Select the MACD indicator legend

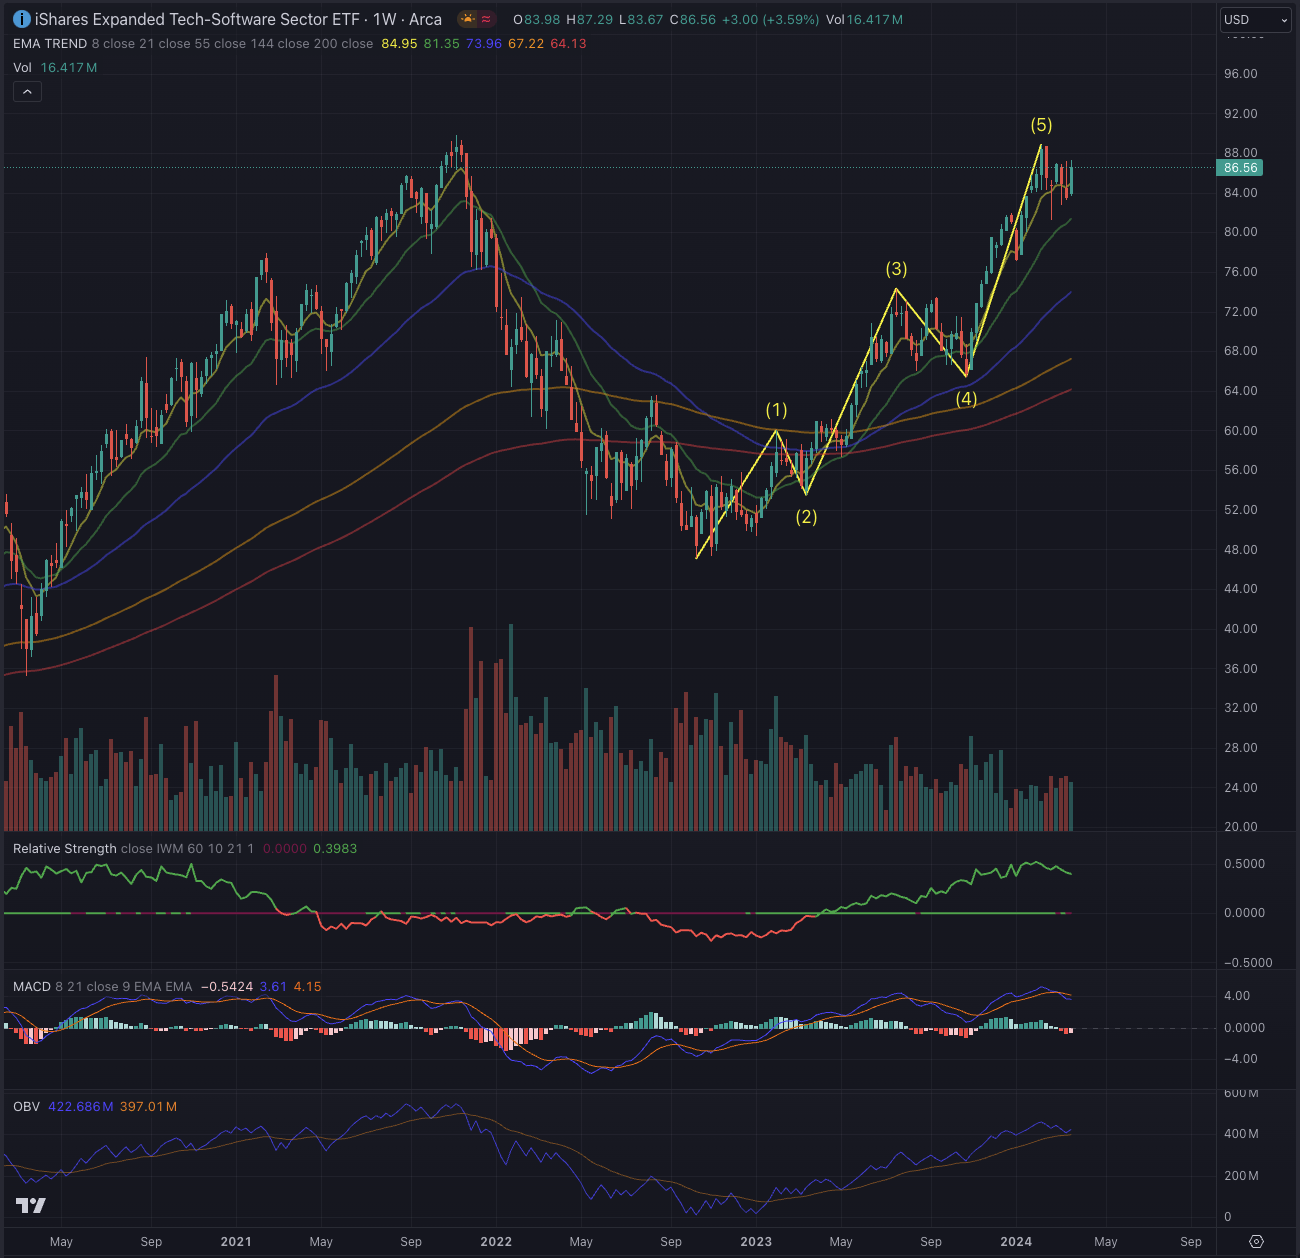pos(32,987)
